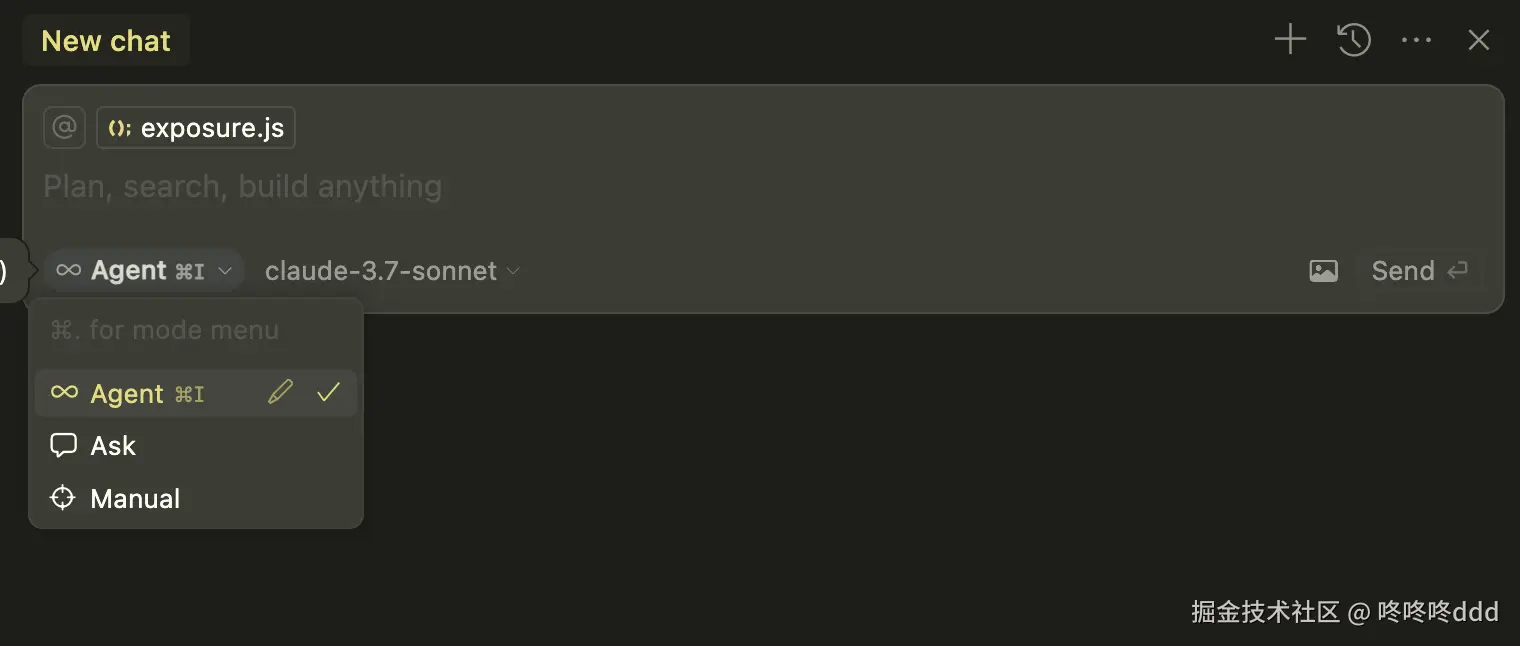Screen dimensions: 1520x646
Task: Click the @ add context icon
Action: (64, 128)
